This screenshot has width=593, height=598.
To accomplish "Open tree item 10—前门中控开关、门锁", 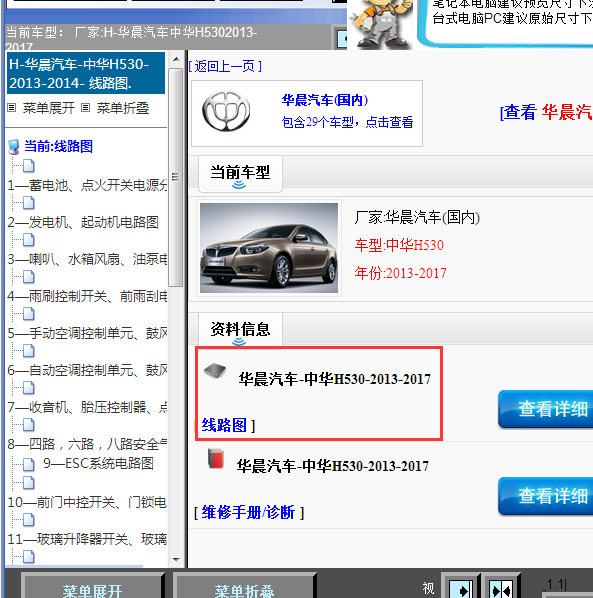I will (87, 502).
